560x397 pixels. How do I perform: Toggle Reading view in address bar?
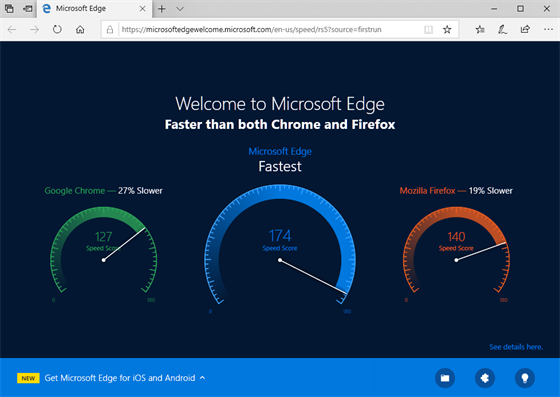coord(428,30)
